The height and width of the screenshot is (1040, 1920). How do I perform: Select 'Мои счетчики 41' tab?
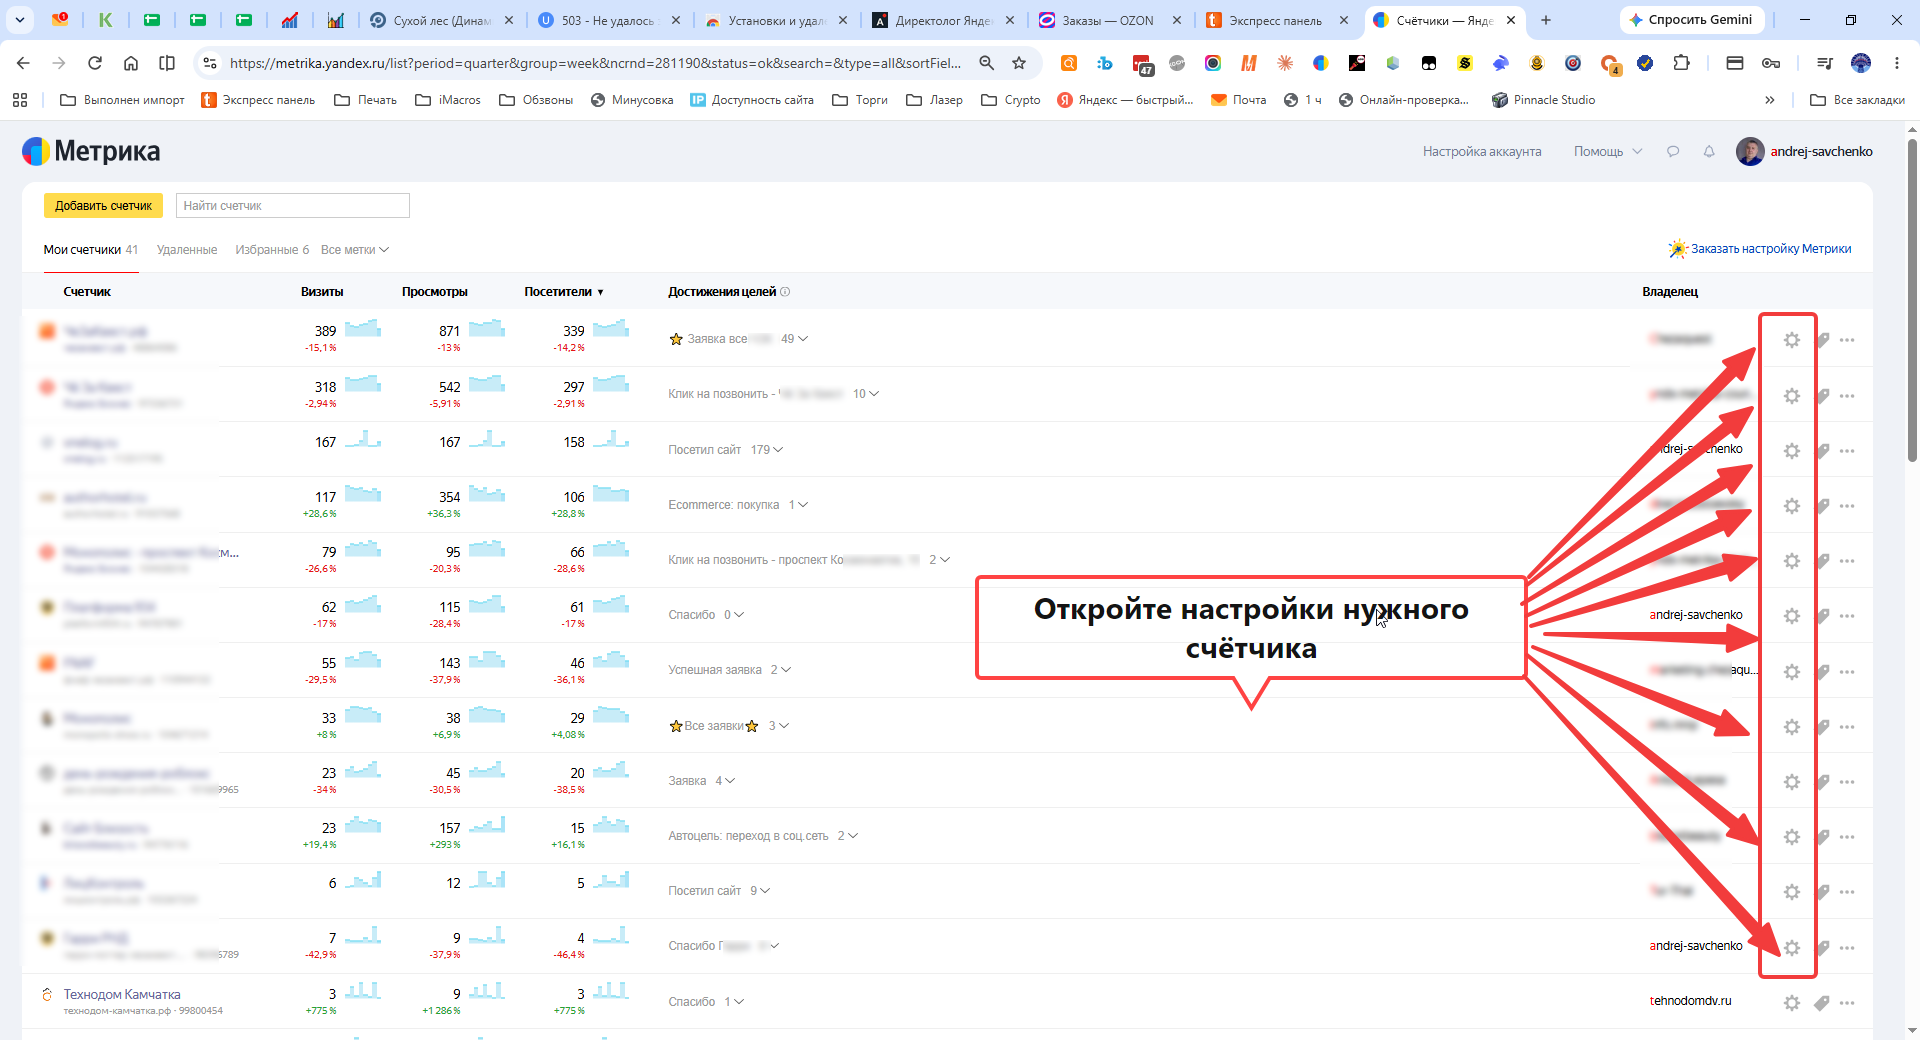click(91, 250)
